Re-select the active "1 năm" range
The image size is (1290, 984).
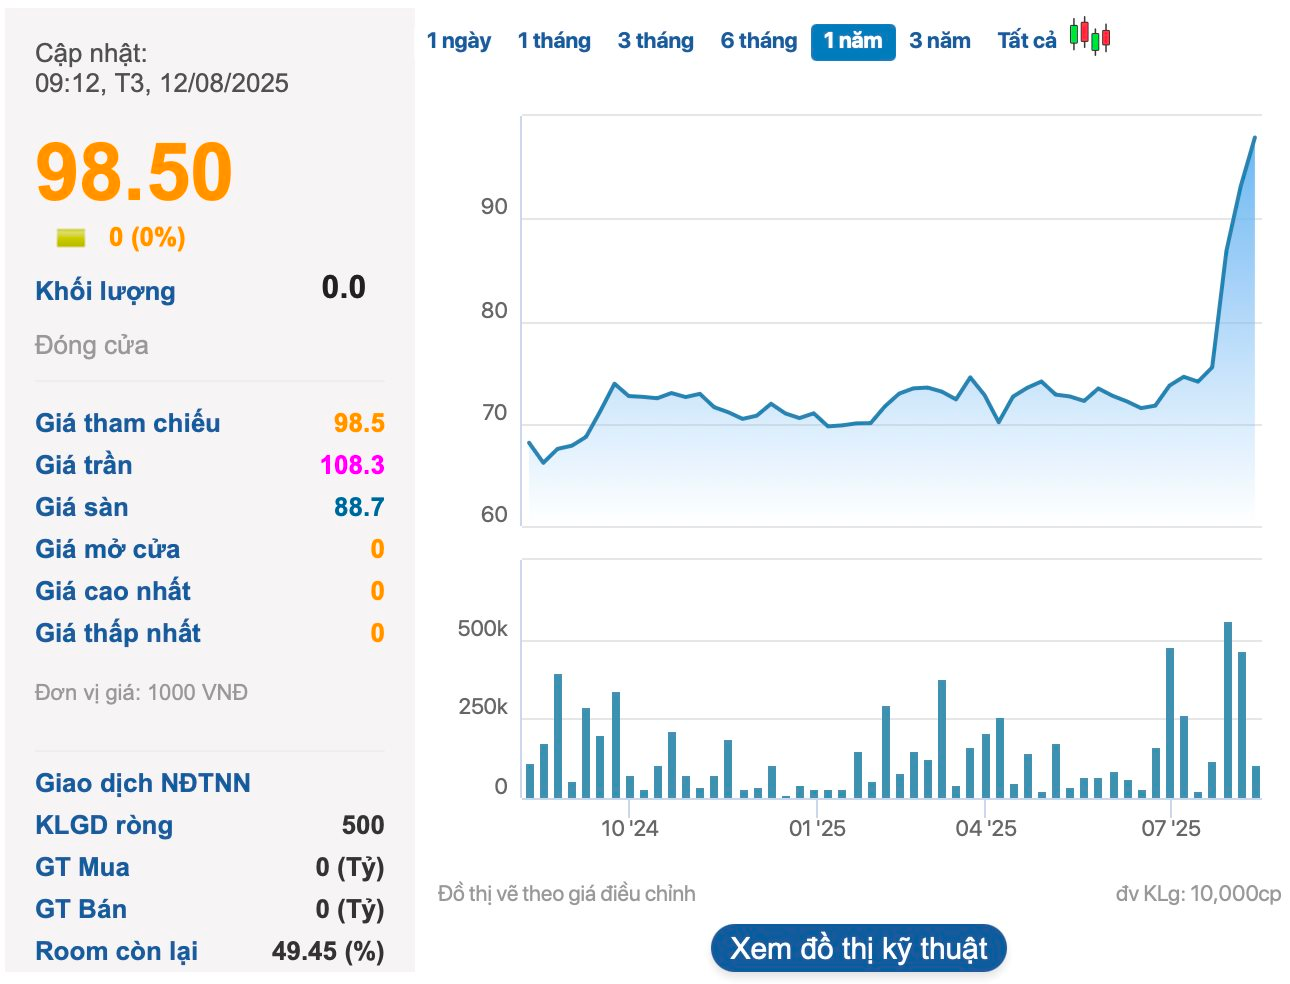[853, 40]
